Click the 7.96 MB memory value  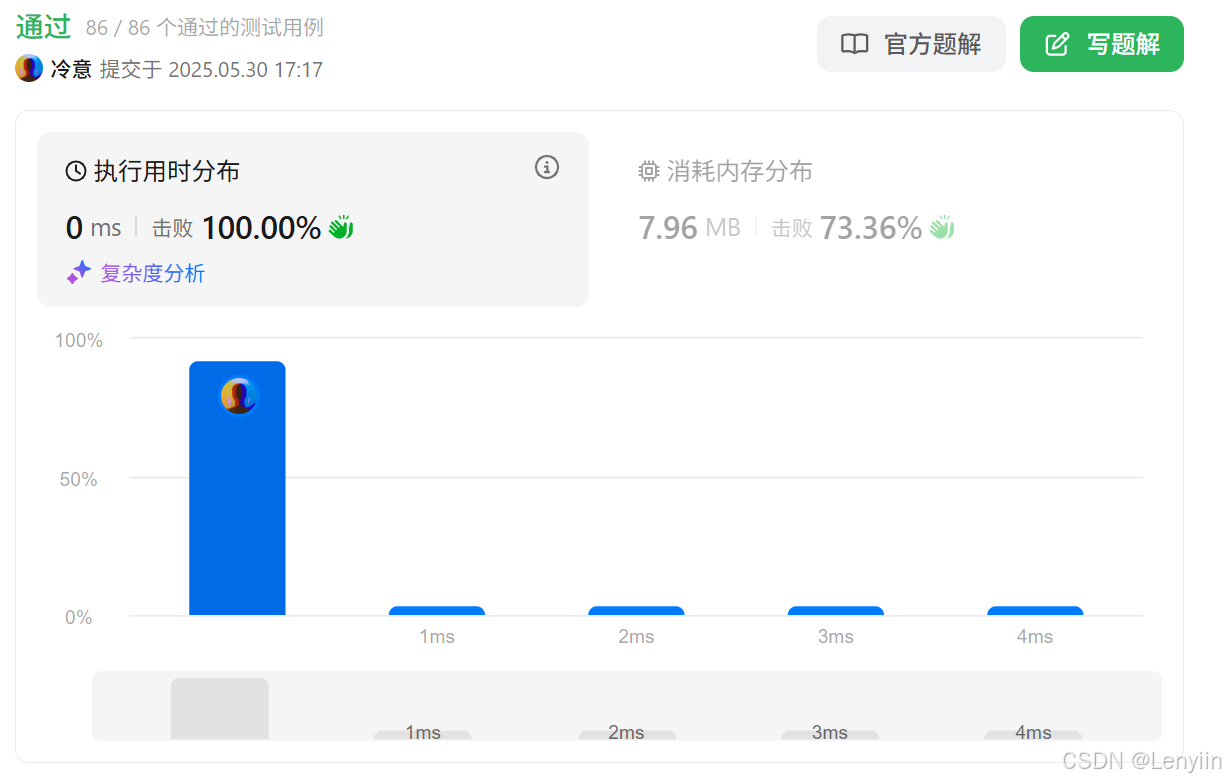tap(689, 228)
